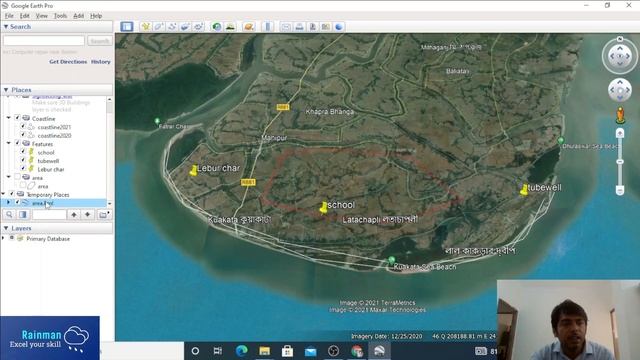Click the Record a Tour tool
The width and height of the screenshot is (640, 360).
[x=198, y=27]
